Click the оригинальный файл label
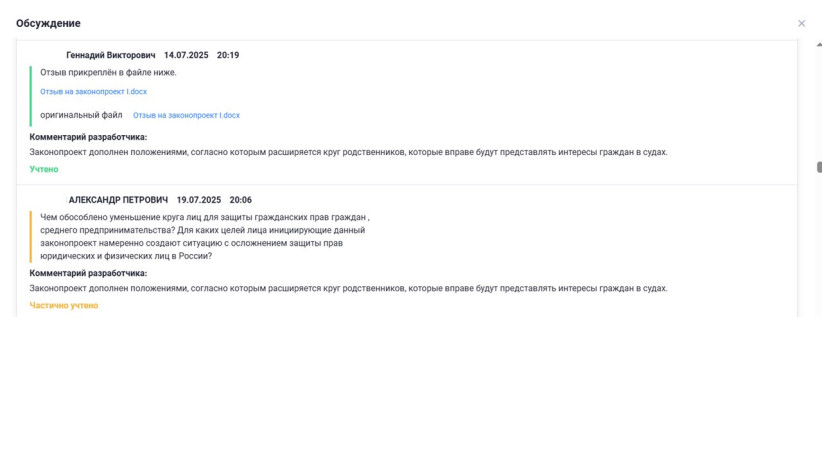The image size is (822, 463). pyautogui.click(x=81, y=115)
